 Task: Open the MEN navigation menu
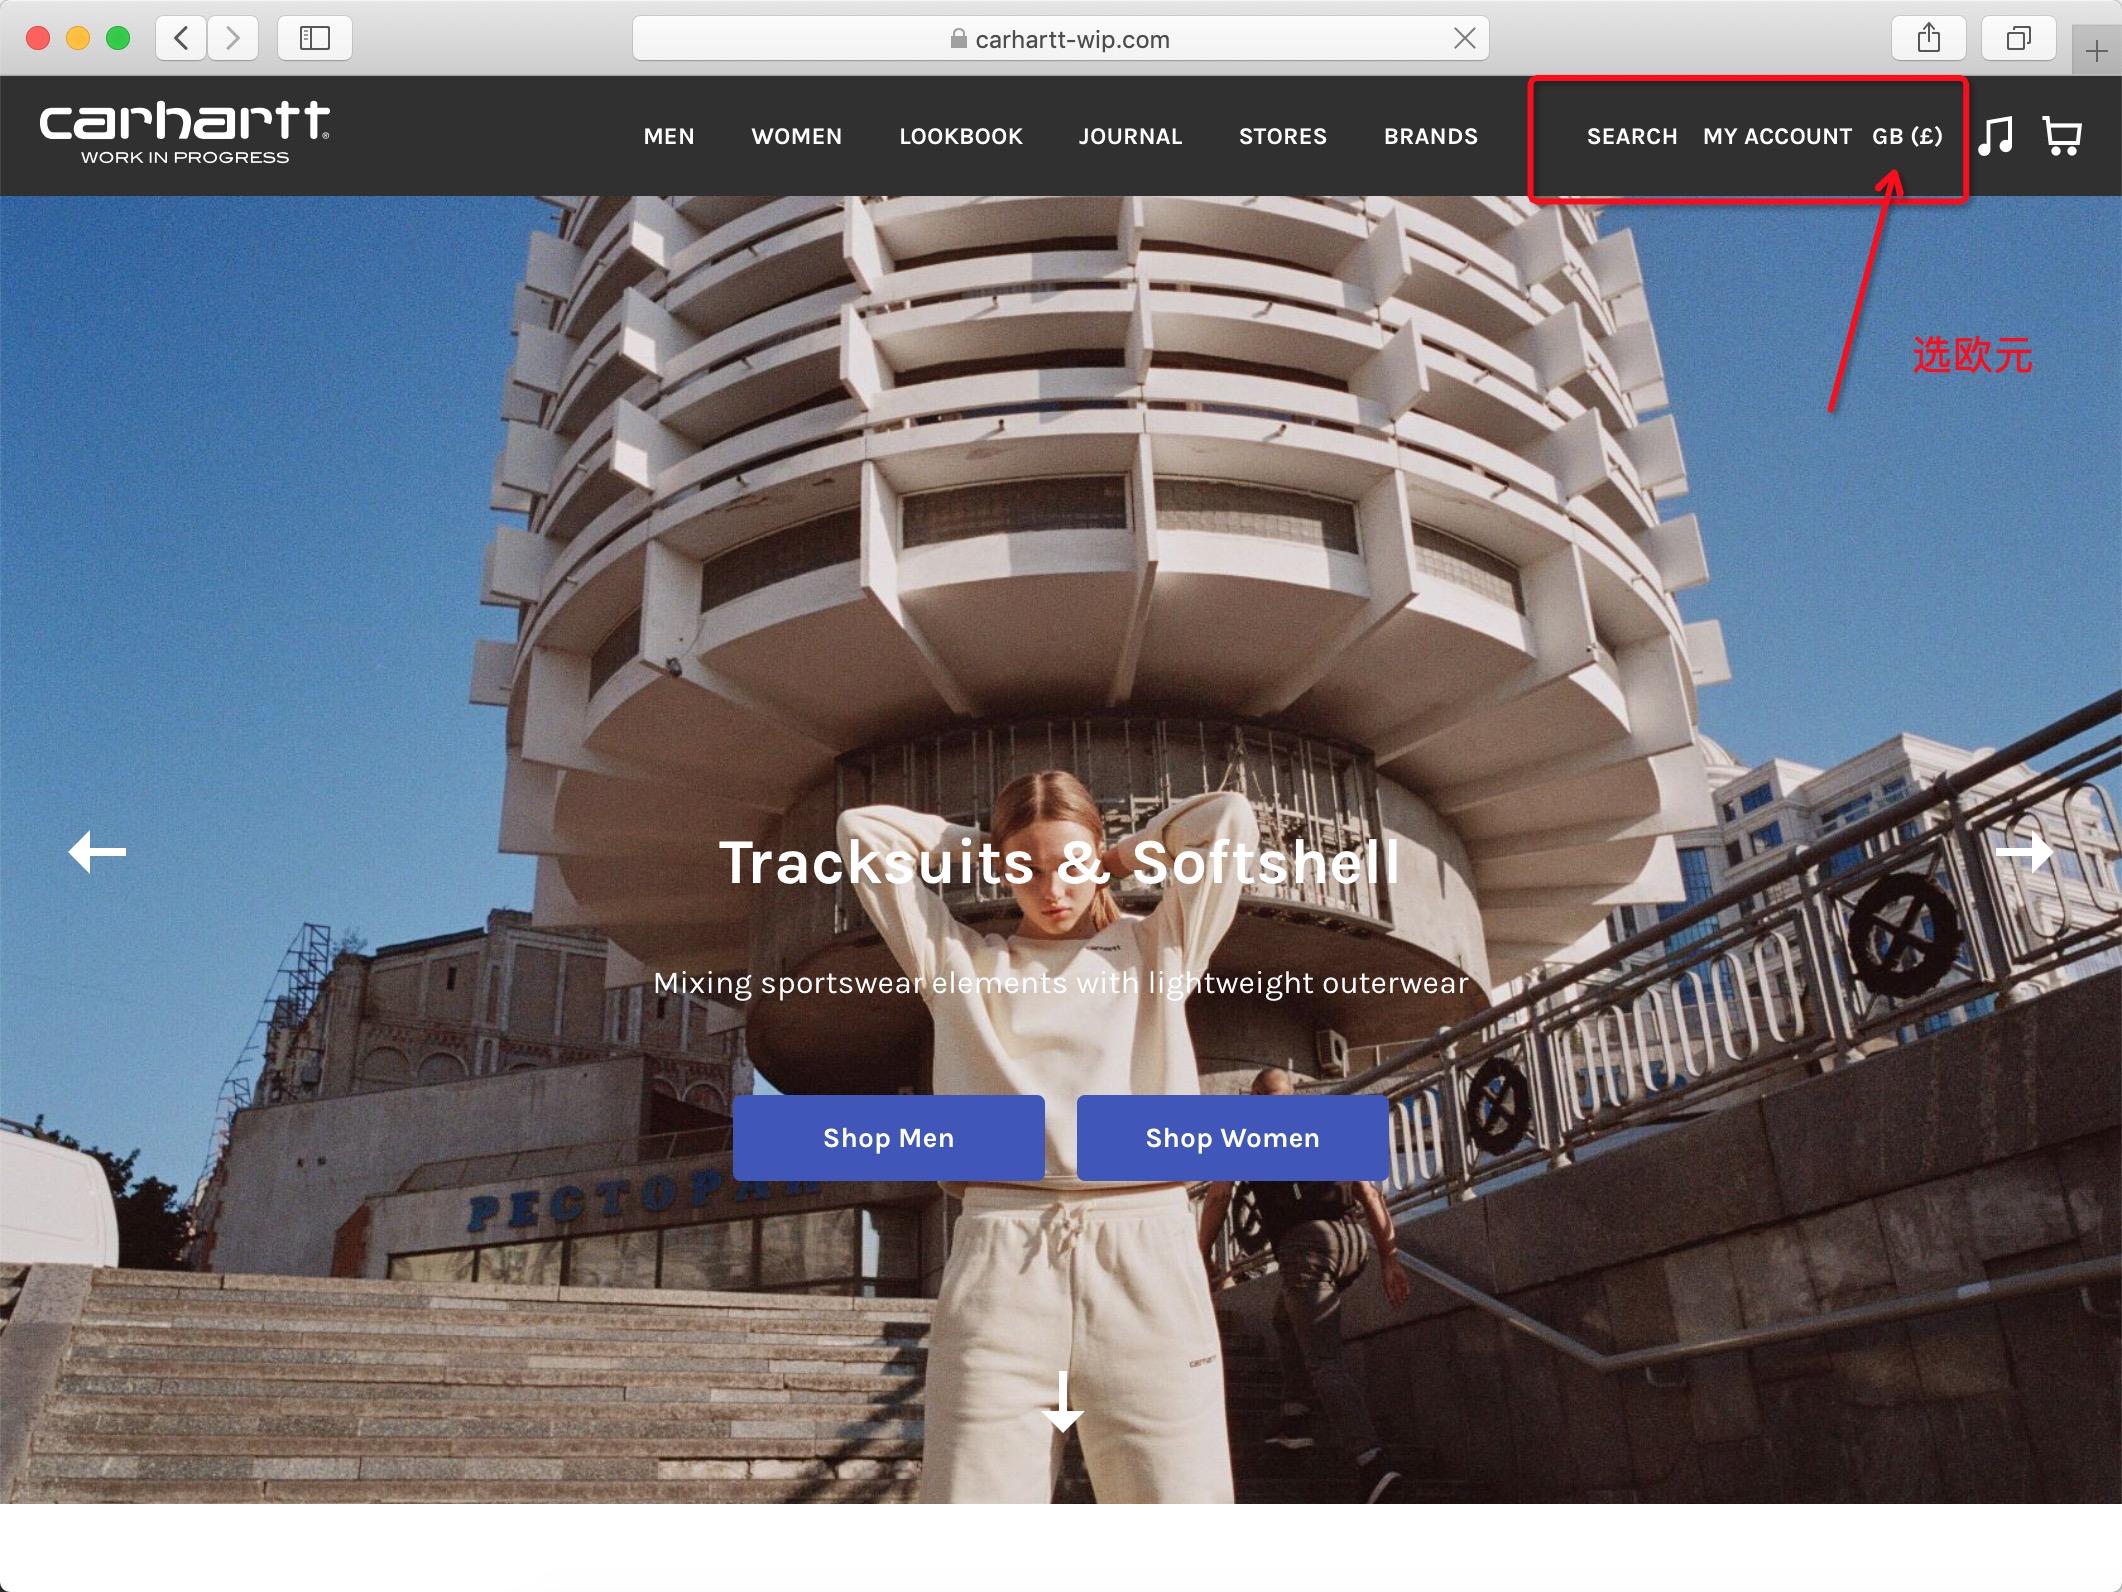[668, 136]
